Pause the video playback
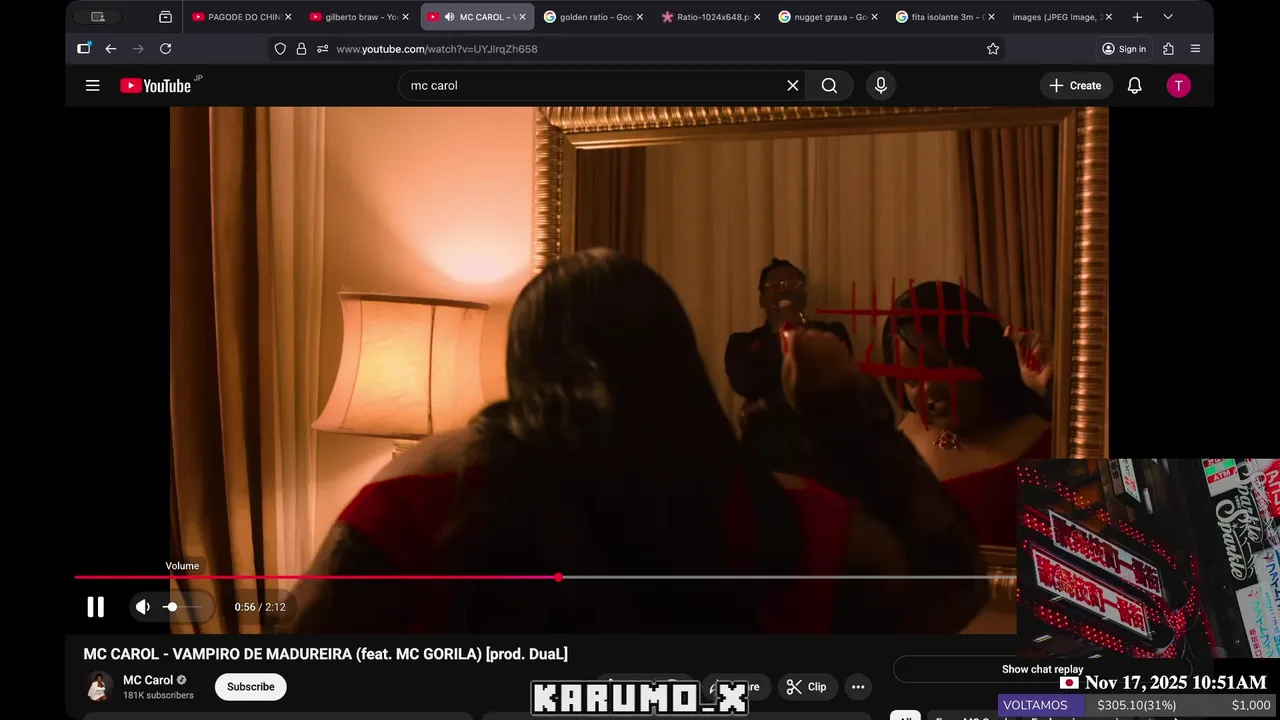Viewport: 1280px width, 720px height. 95,607
